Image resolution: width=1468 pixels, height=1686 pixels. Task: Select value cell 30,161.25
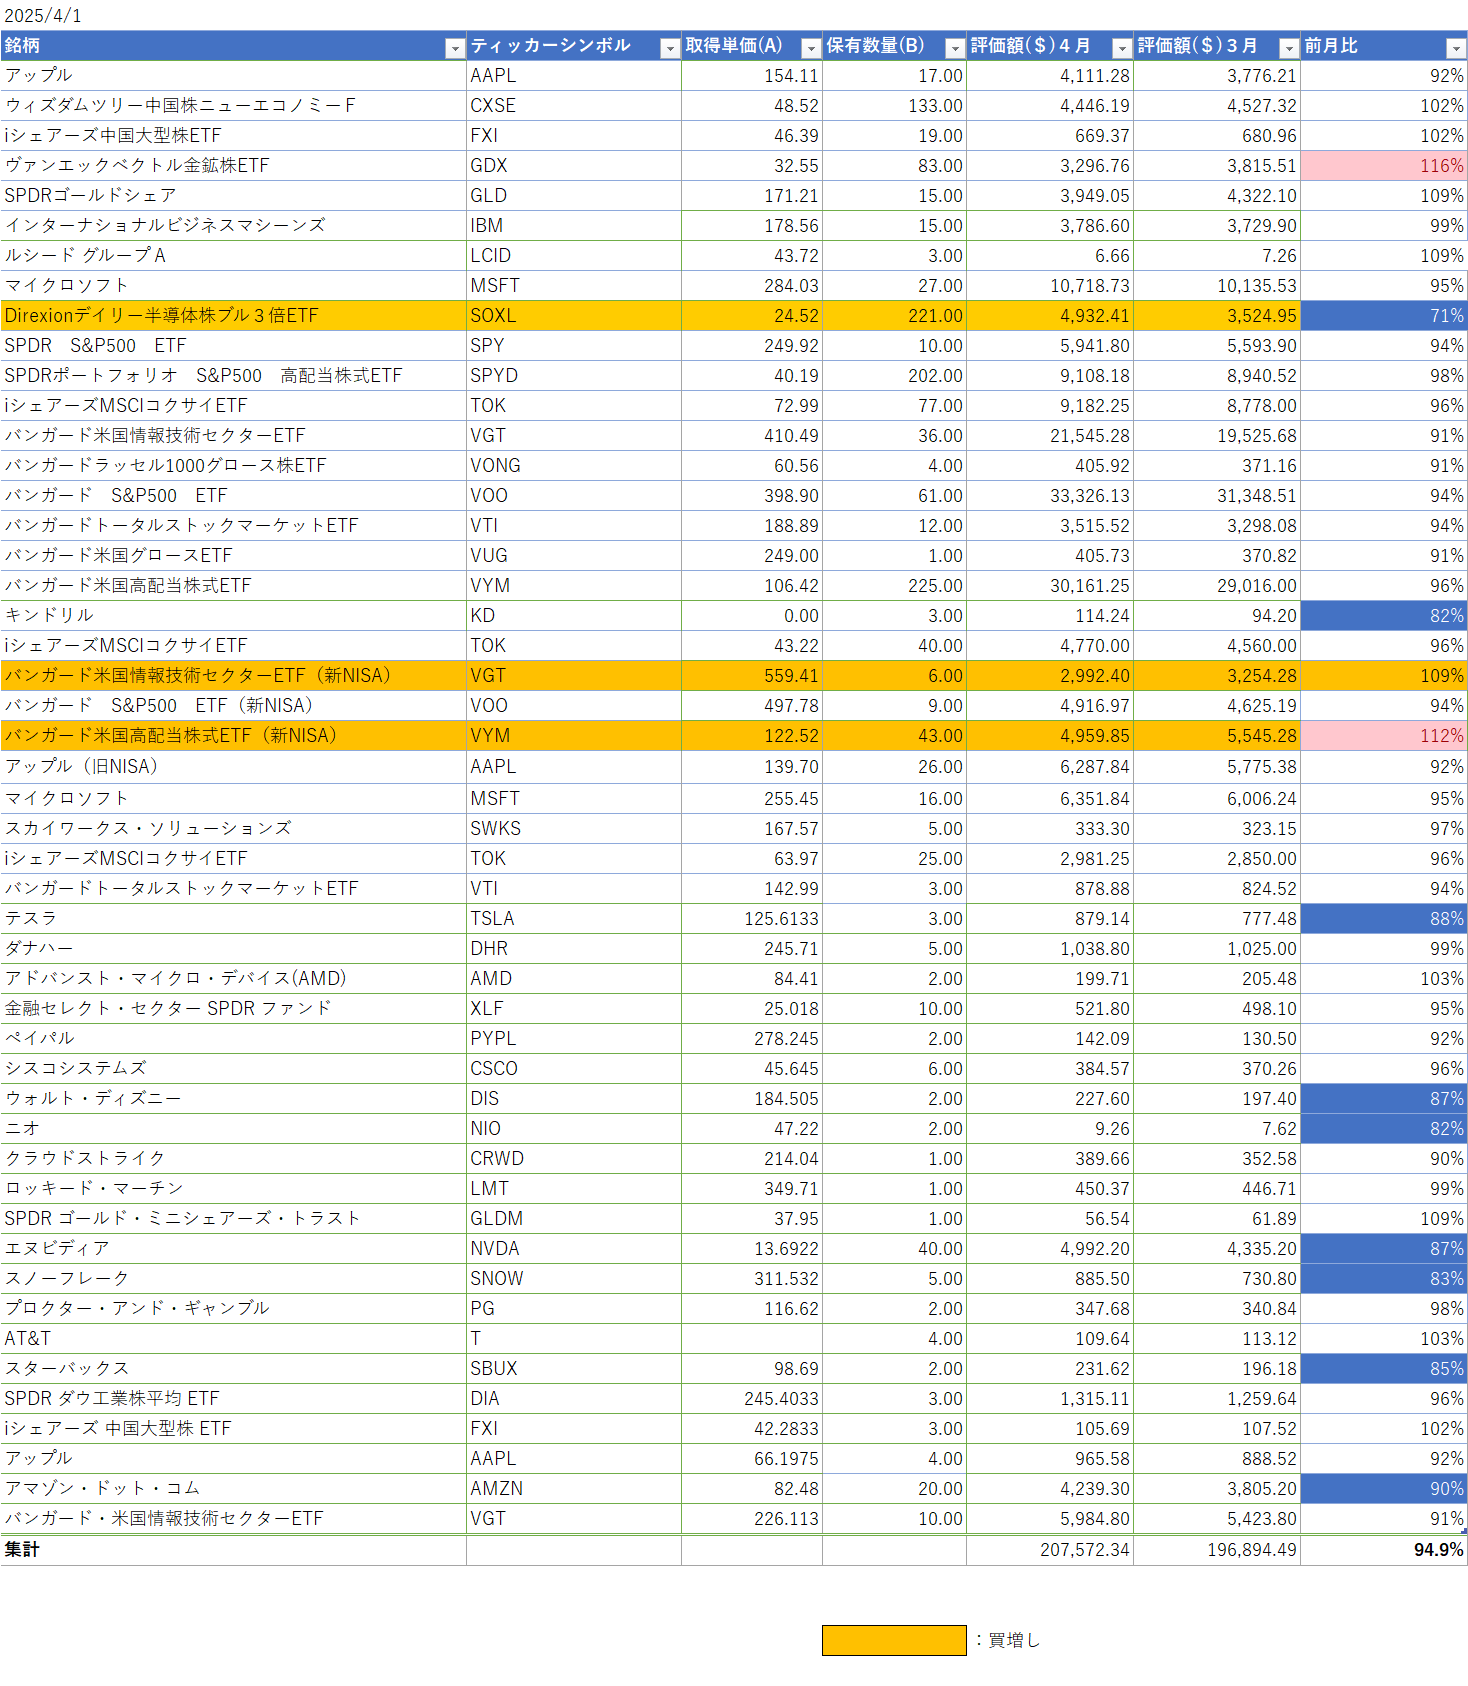pyautogui.click(x=1050, y=586)
